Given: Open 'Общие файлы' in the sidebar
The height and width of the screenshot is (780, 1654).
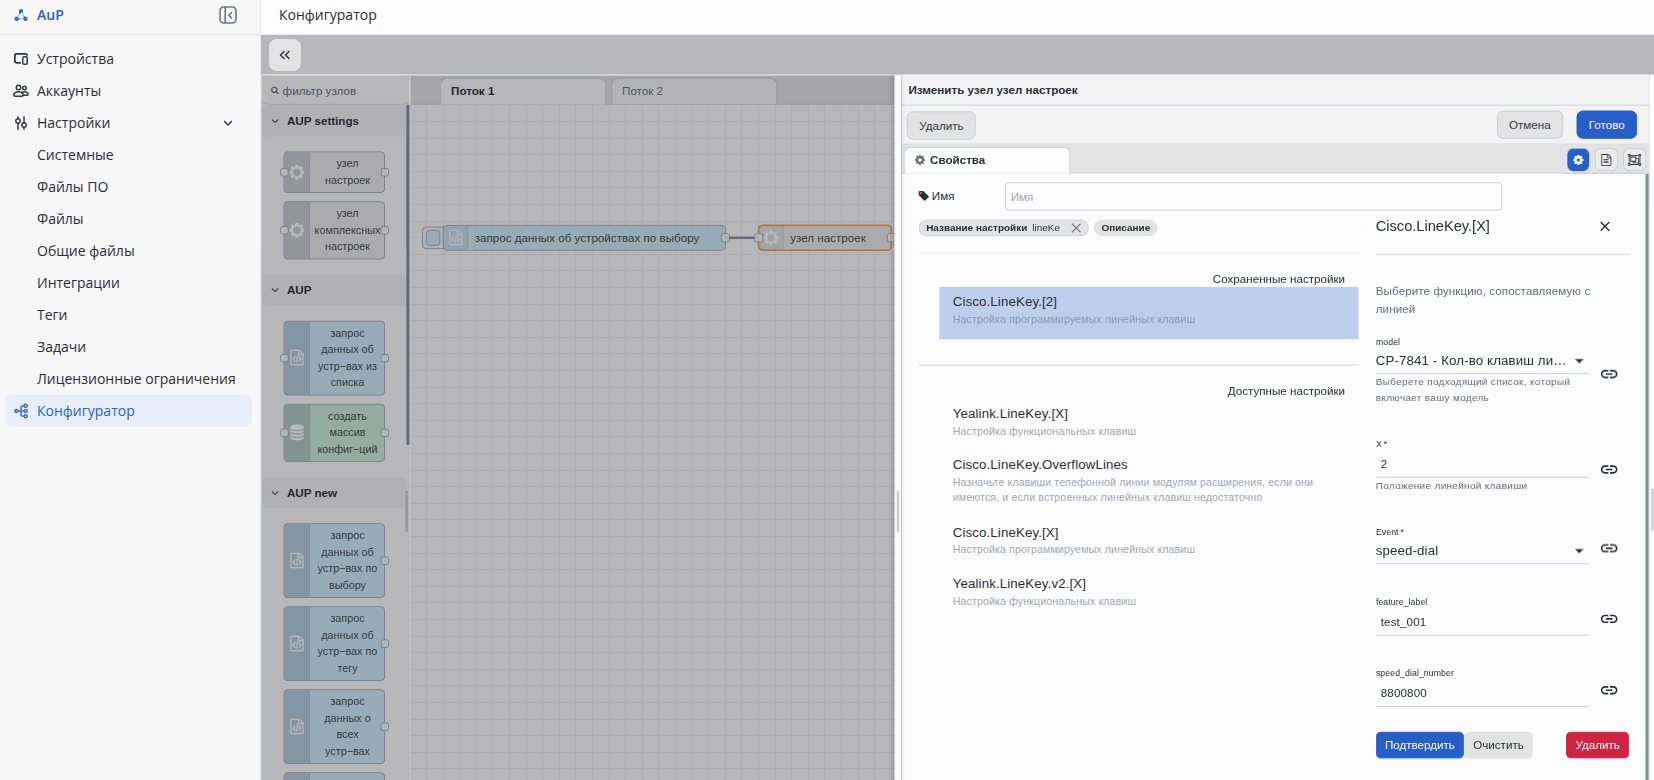Looking at the screenshot, I should click(85, 251).
